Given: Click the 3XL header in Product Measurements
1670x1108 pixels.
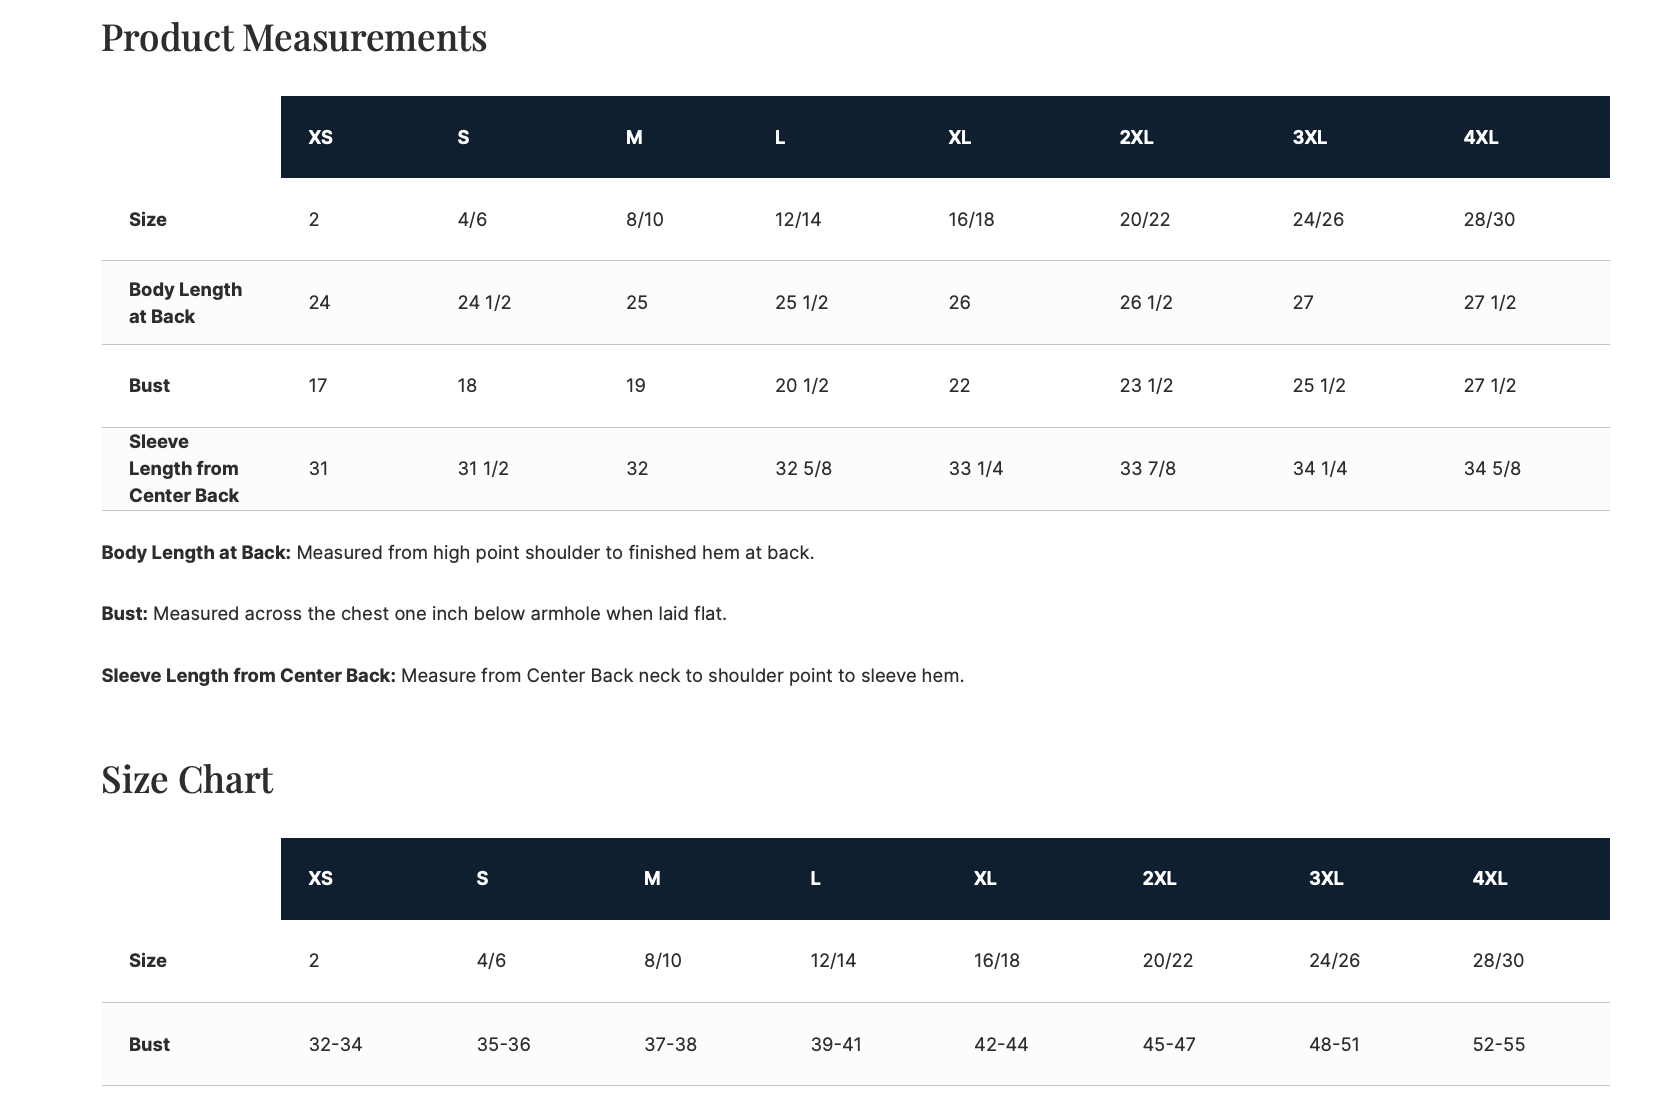Looking at the screenshot, I should coord(1309,137).
